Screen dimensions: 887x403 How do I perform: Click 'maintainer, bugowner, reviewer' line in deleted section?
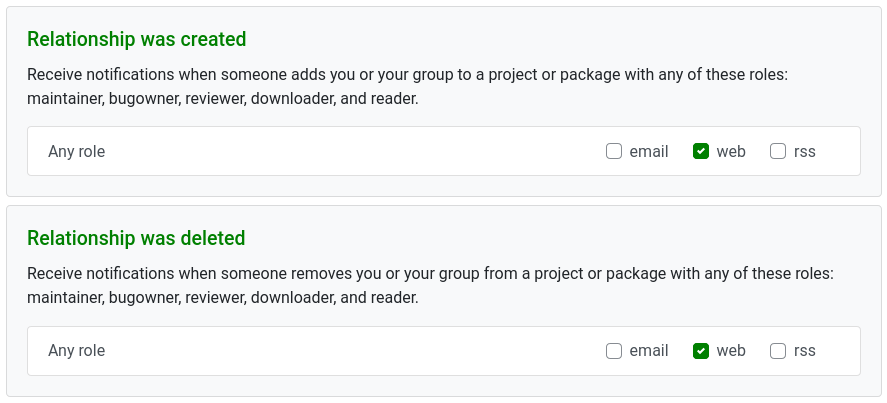click(x=223, y=298)
